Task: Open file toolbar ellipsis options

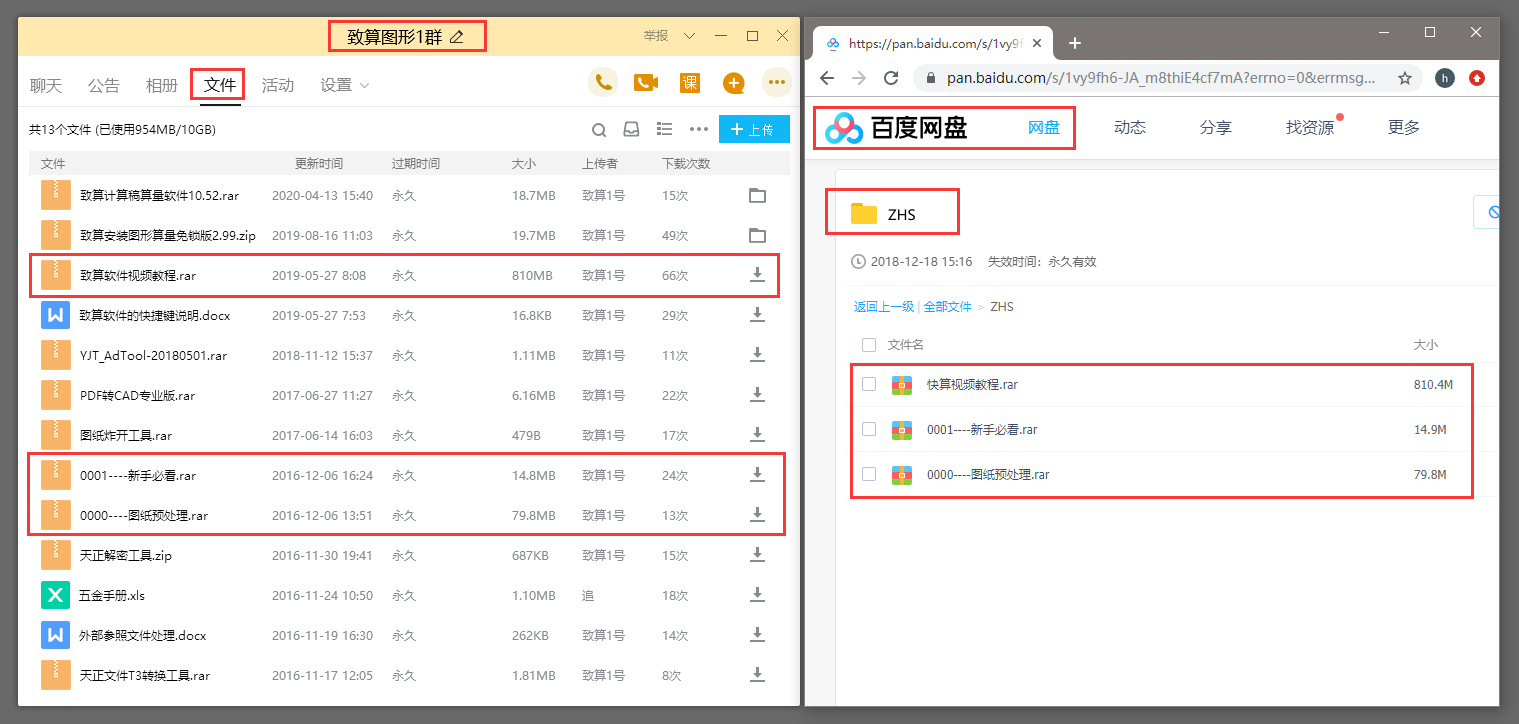Action: tap(699, 129)
